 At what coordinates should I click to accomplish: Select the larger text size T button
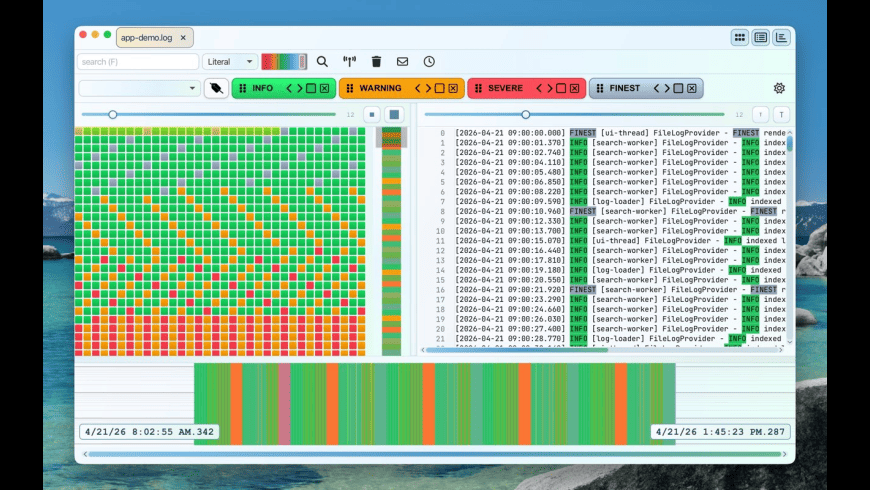point(781,114)
